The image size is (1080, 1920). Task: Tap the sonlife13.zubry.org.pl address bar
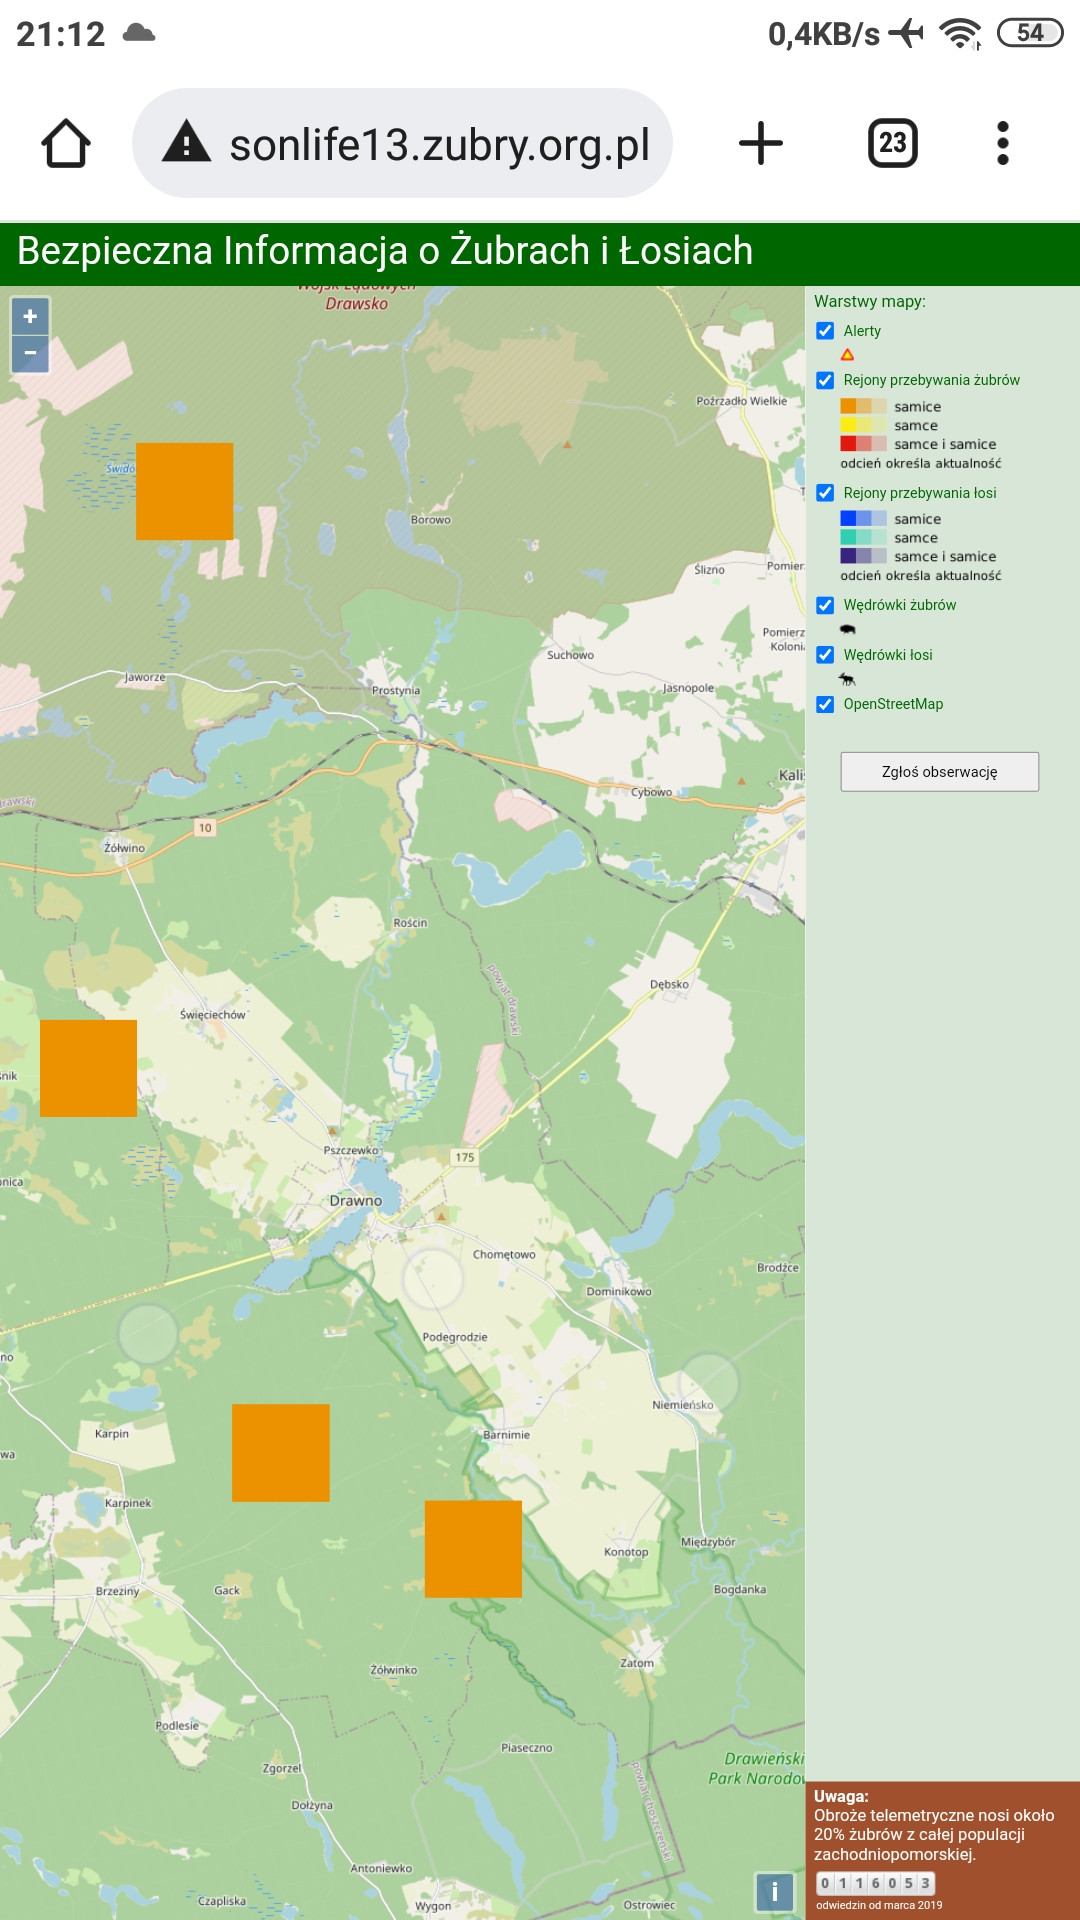438,144
